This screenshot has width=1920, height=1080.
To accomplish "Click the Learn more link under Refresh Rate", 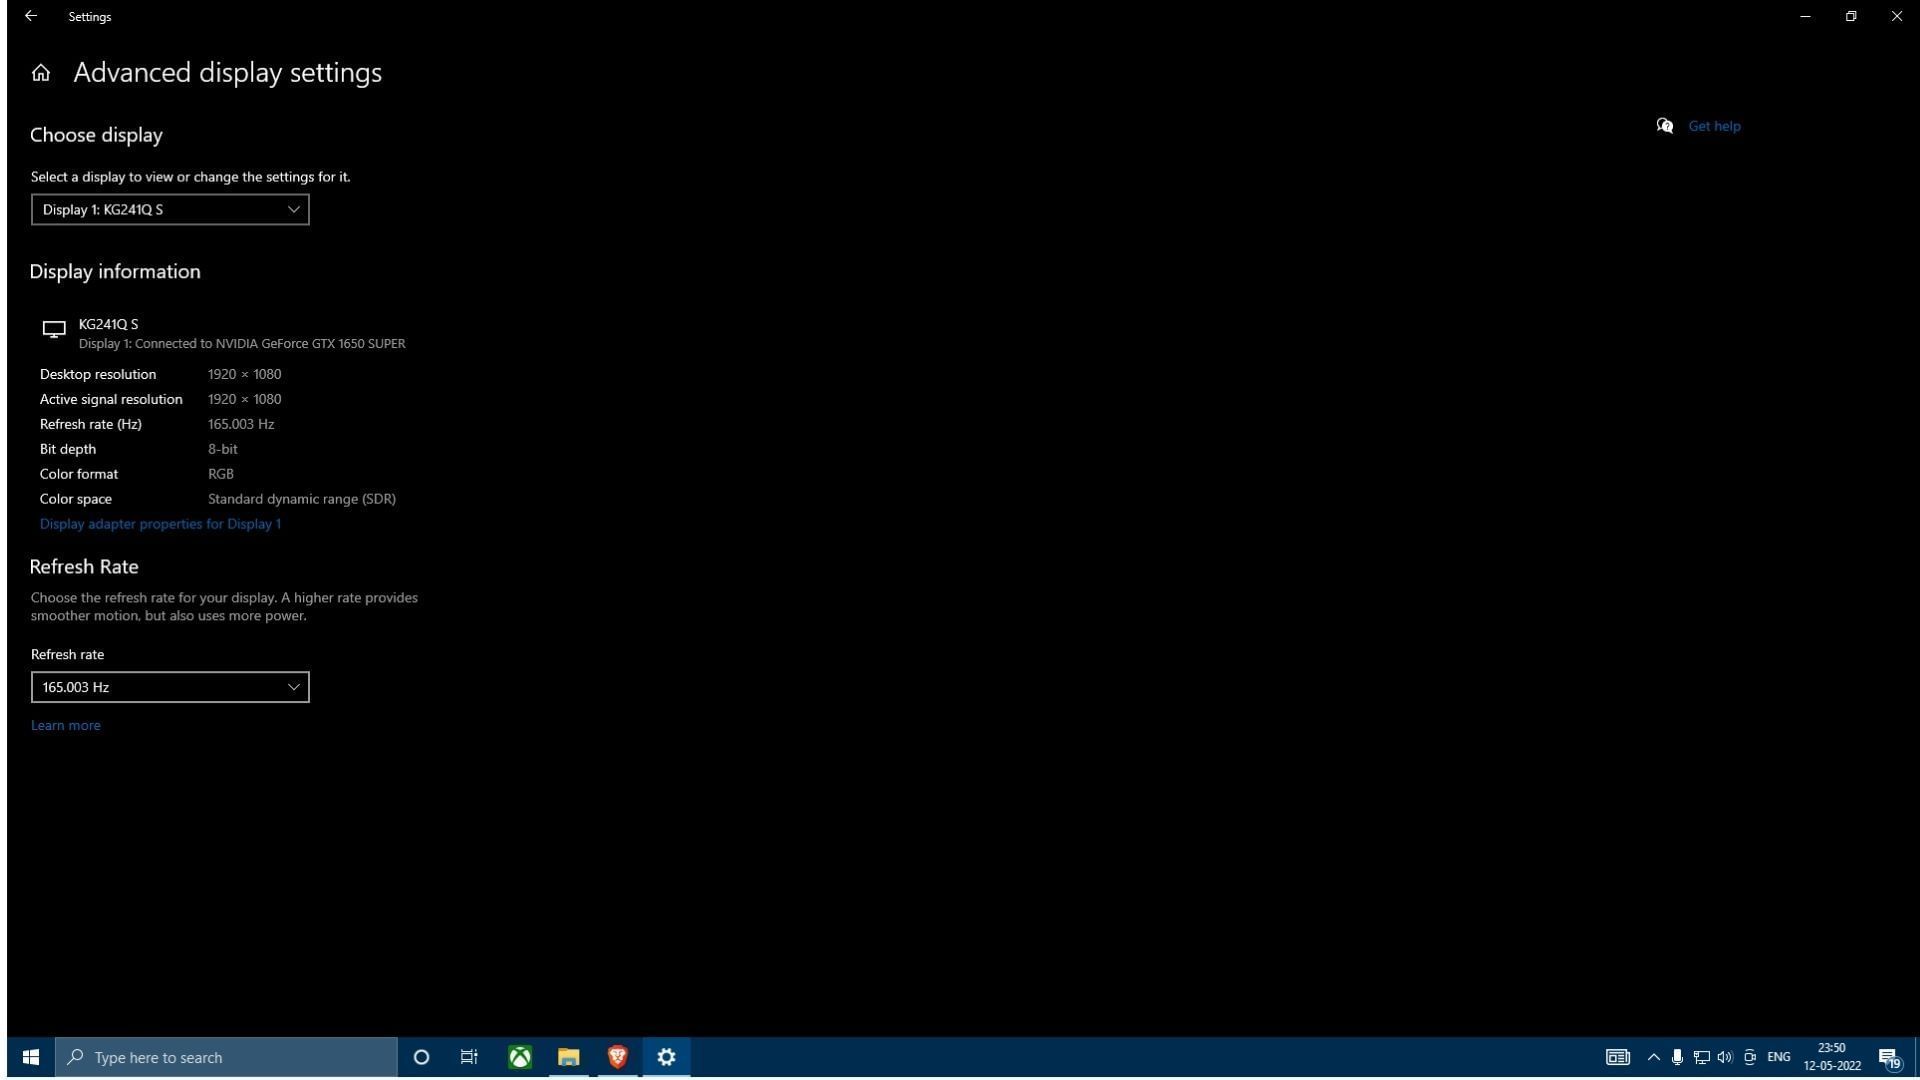I will click(x=65, y=725).
